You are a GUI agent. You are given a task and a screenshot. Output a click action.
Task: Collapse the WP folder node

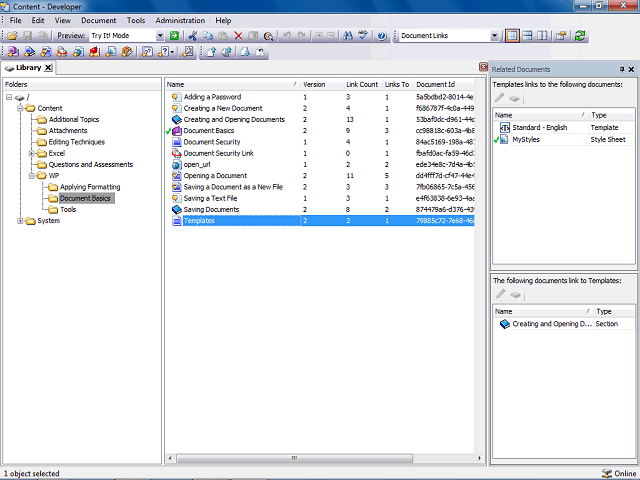(31, 176)
